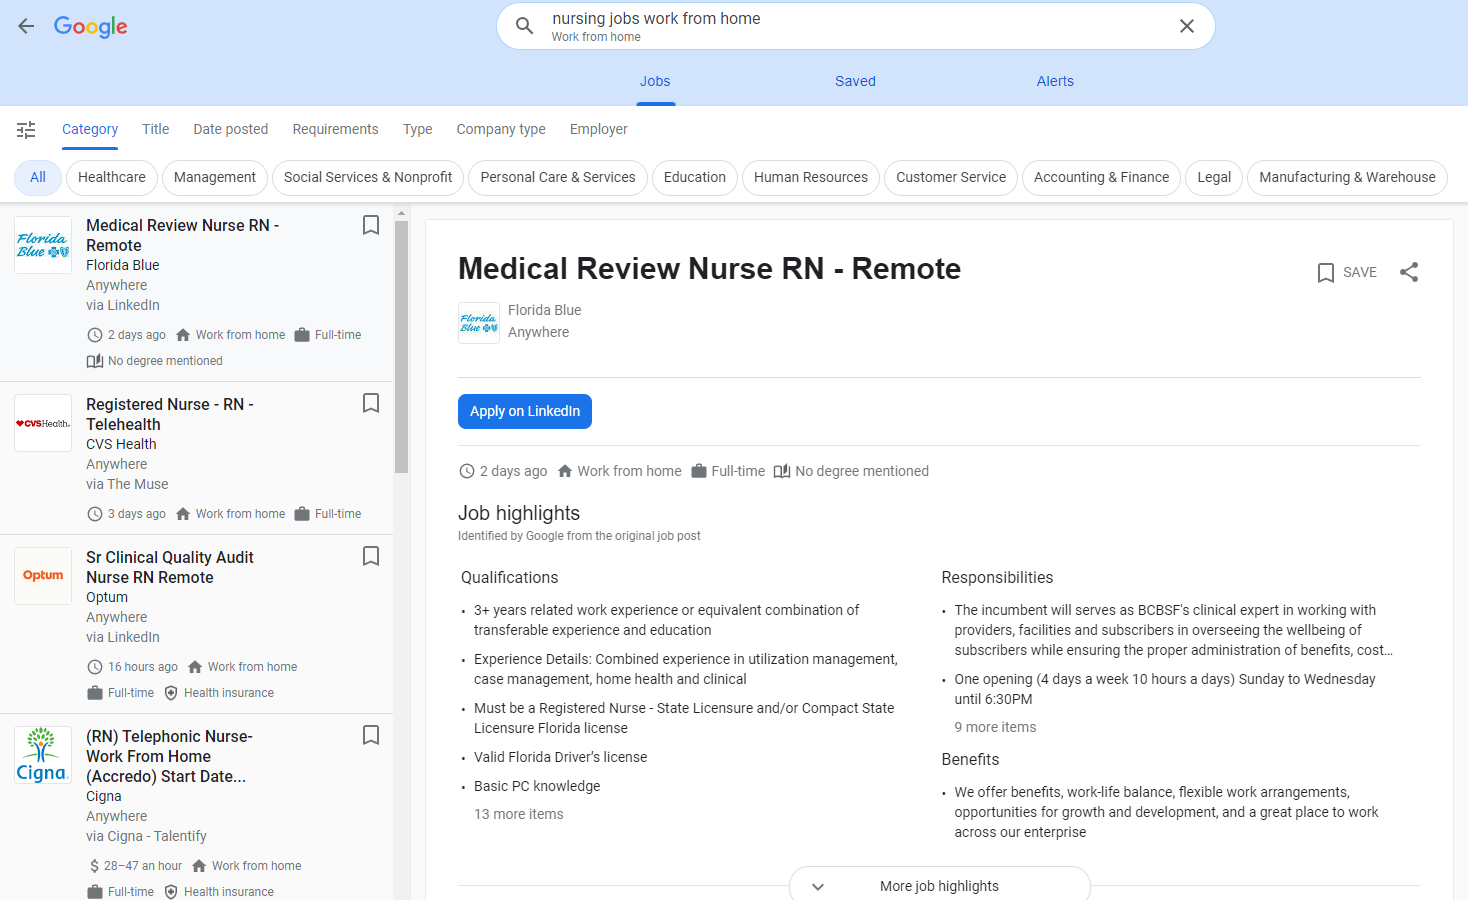Switch to the Alerts tab
The width and height of the screenshot is (1468, 900).
point(1054,81)
